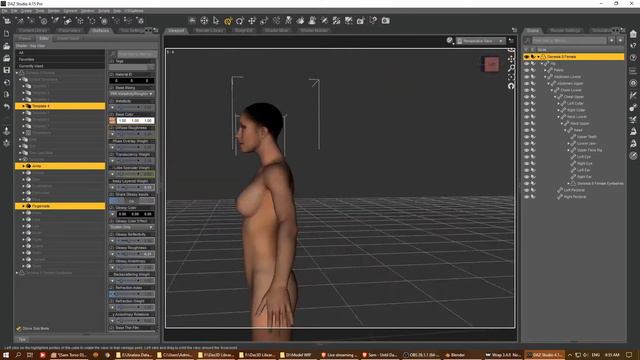Click the Scene filter search field

569,40
